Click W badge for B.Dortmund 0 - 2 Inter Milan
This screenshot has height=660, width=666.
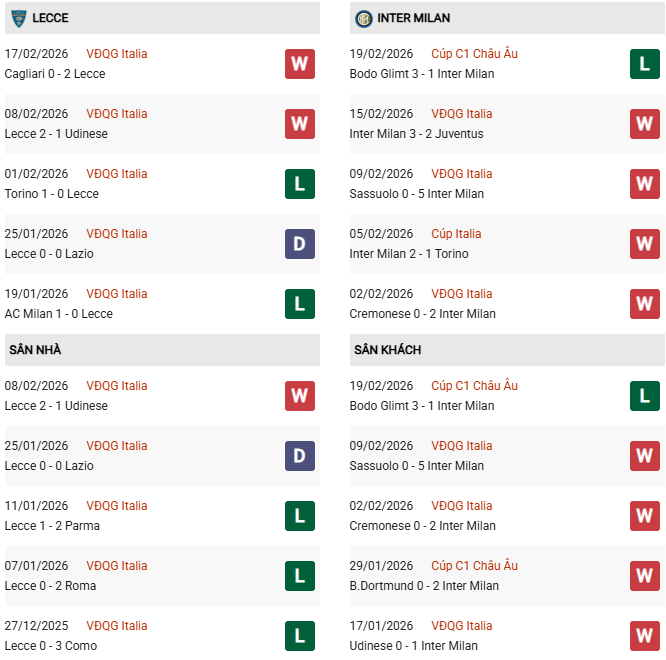click(x=645, y=576)
